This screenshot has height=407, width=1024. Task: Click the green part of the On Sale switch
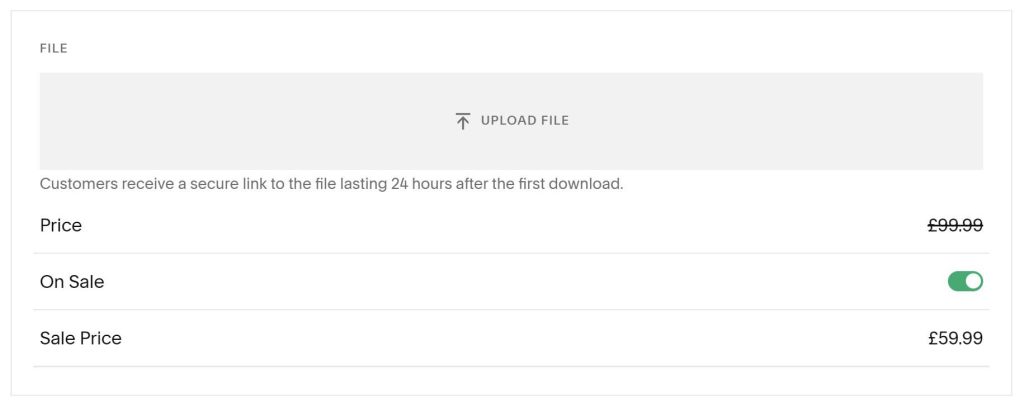click(956, 282)
